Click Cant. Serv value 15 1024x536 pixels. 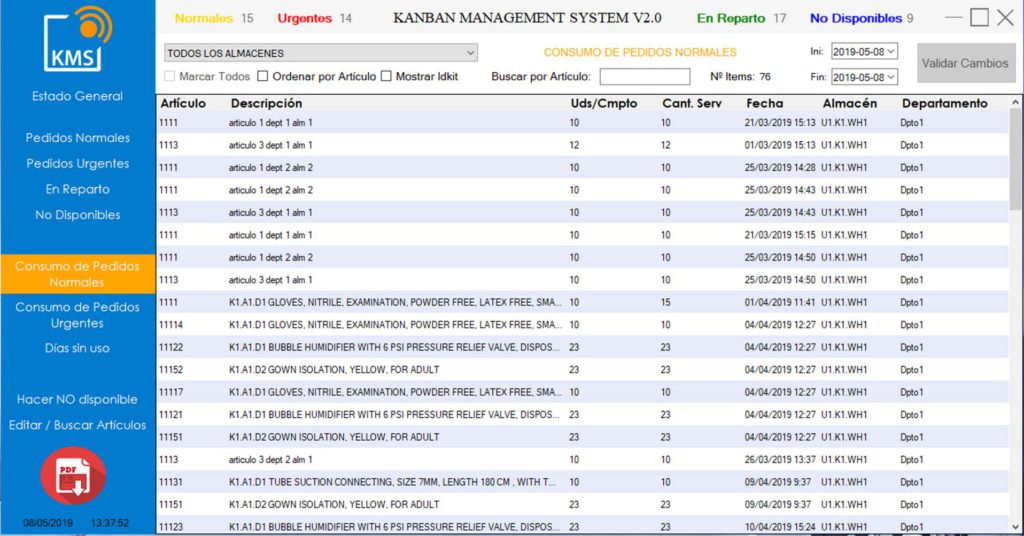[x=665, y=302]
